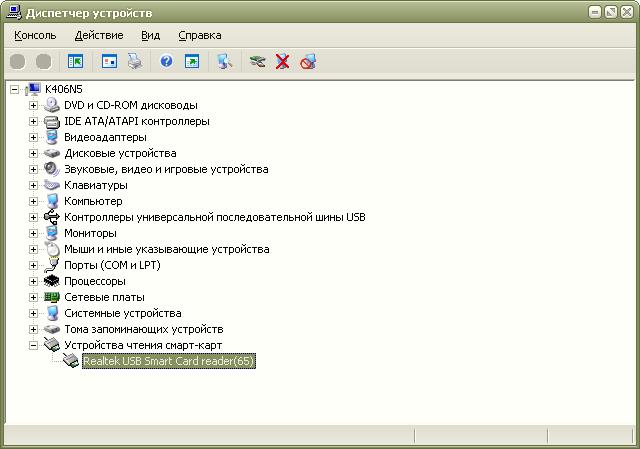This screenshot has width=640, height=449.
Task: Expand Мониторы node
Action: tap(33, 233)
